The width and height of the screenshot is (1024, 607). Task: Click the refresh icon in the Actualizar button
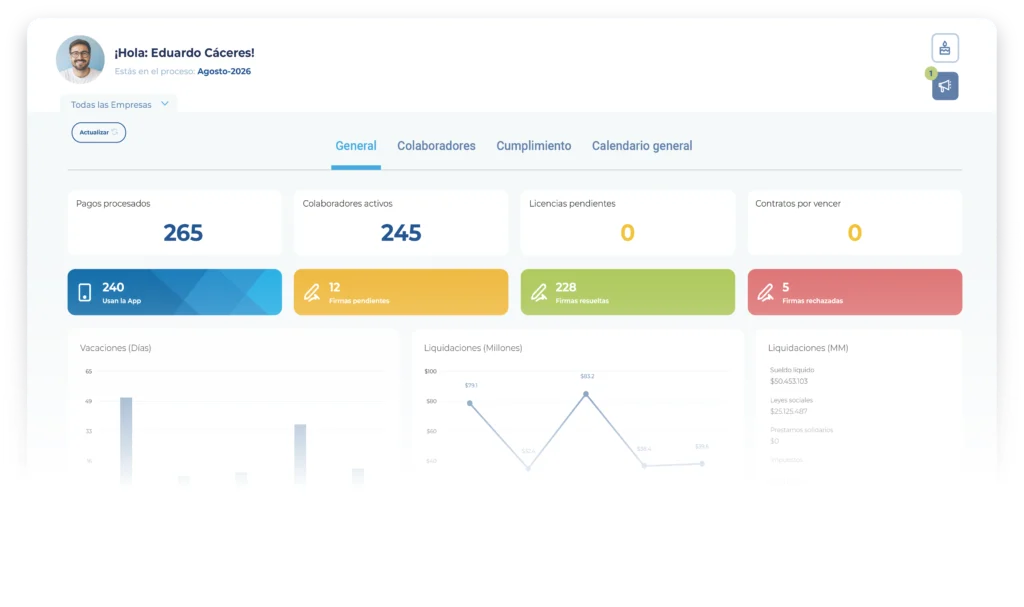tap(115, 132)
